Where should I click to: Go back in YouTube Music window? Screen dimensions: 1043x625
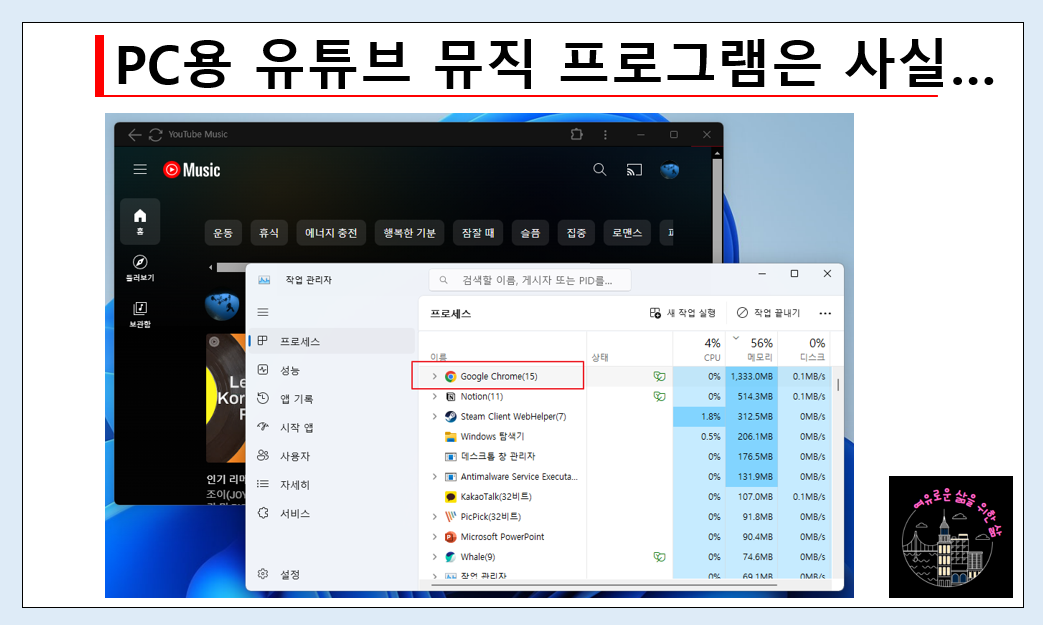134,134
